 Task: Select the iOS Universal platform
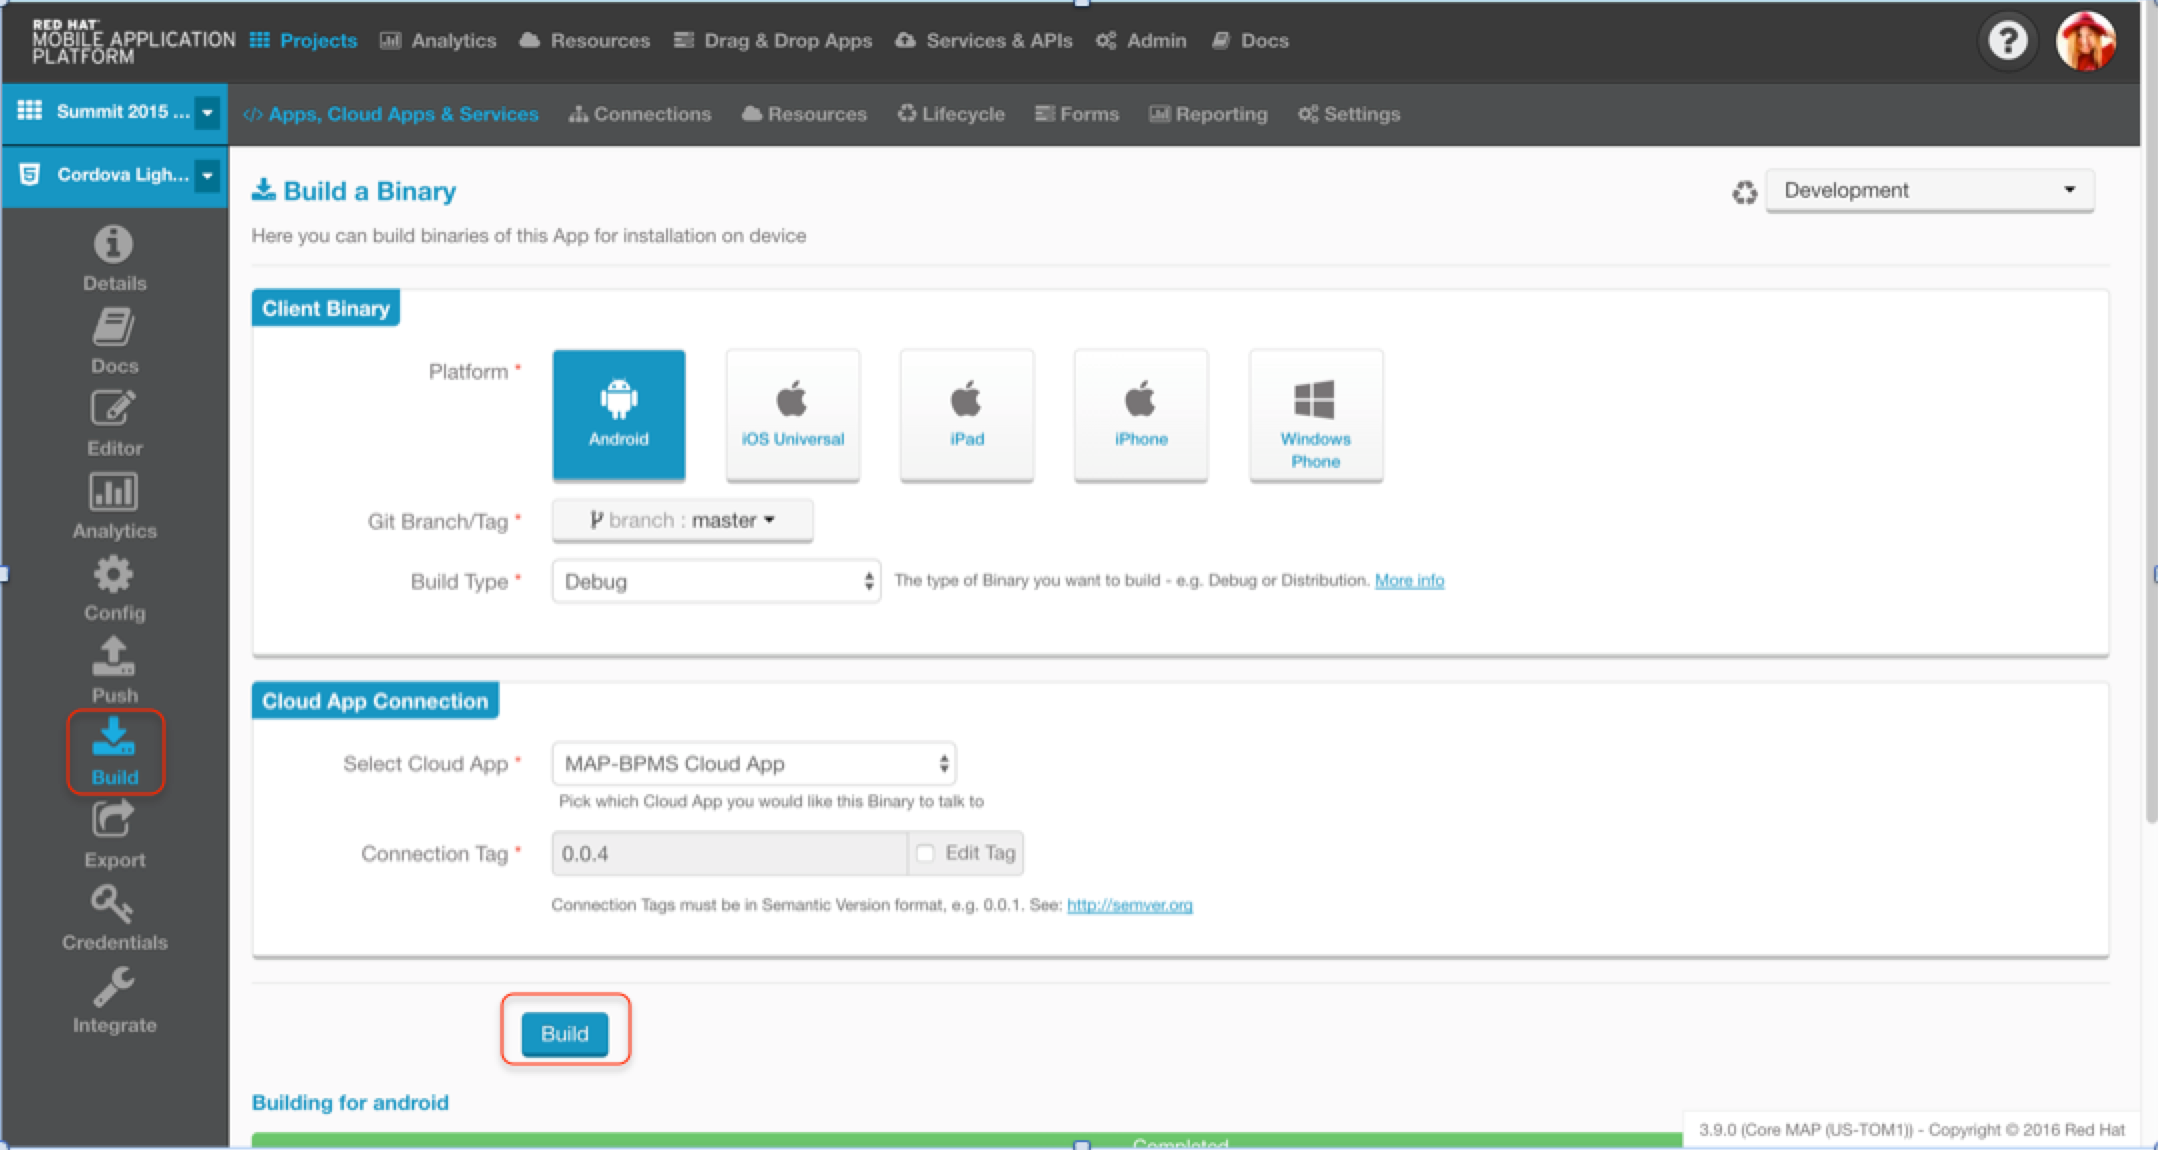click(x=792, y=415)
